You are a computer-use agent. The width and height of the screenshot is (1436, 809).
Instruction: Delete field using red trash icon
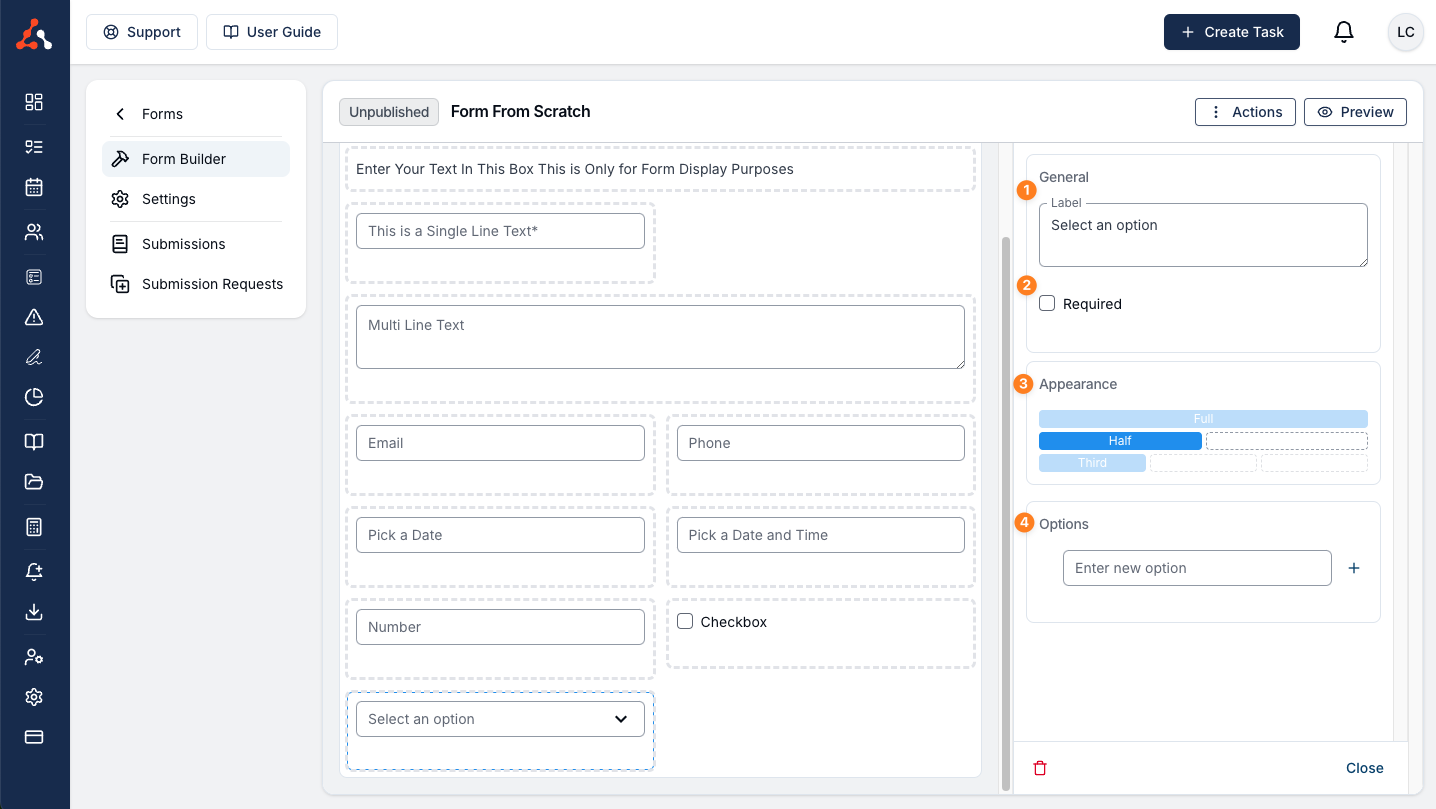(1040, 768)
